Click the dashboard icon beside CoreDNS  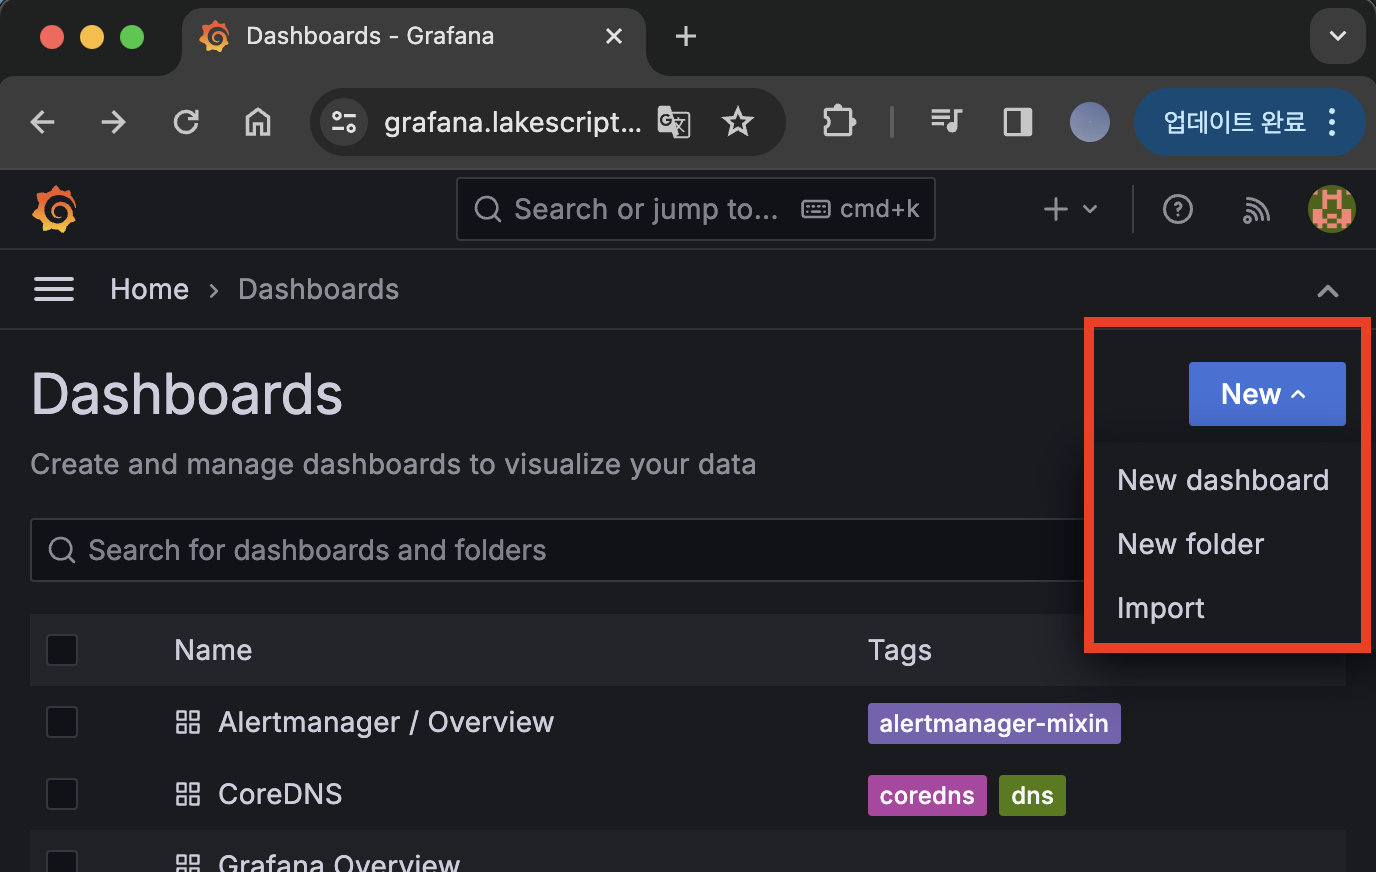click(x=188, y=794)
